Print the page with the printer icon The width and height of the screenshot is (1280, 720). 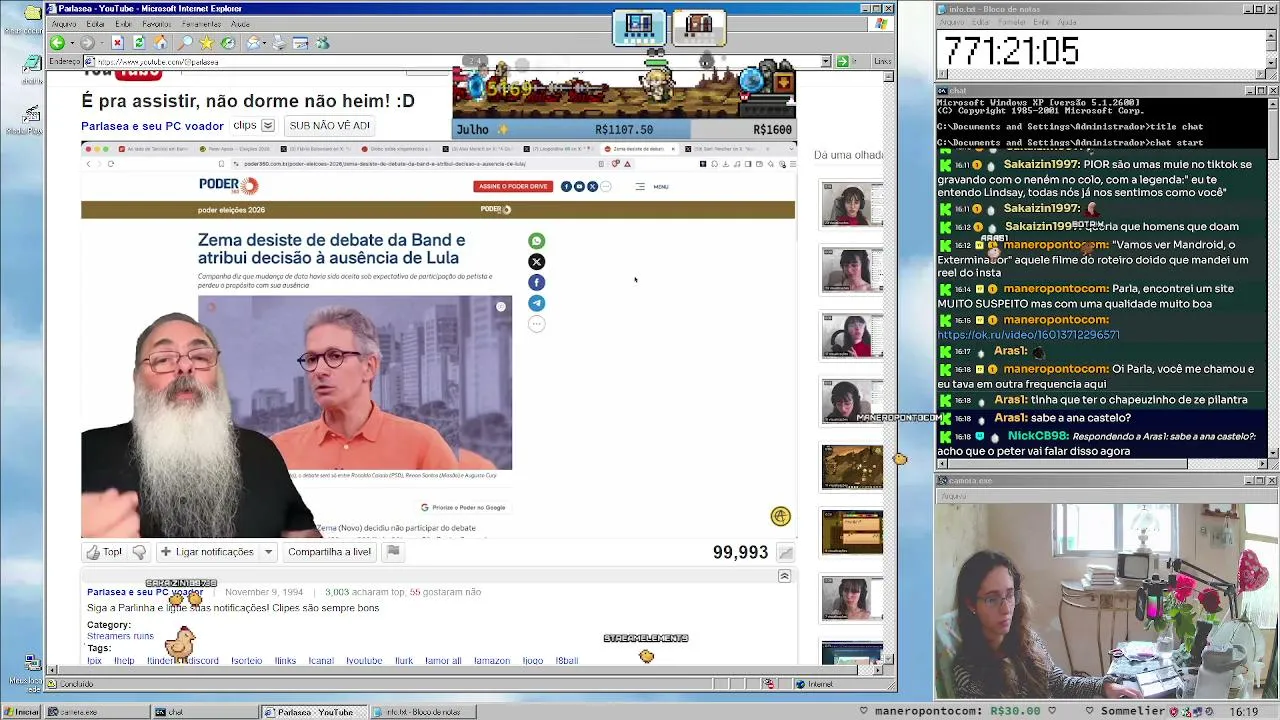279,43
